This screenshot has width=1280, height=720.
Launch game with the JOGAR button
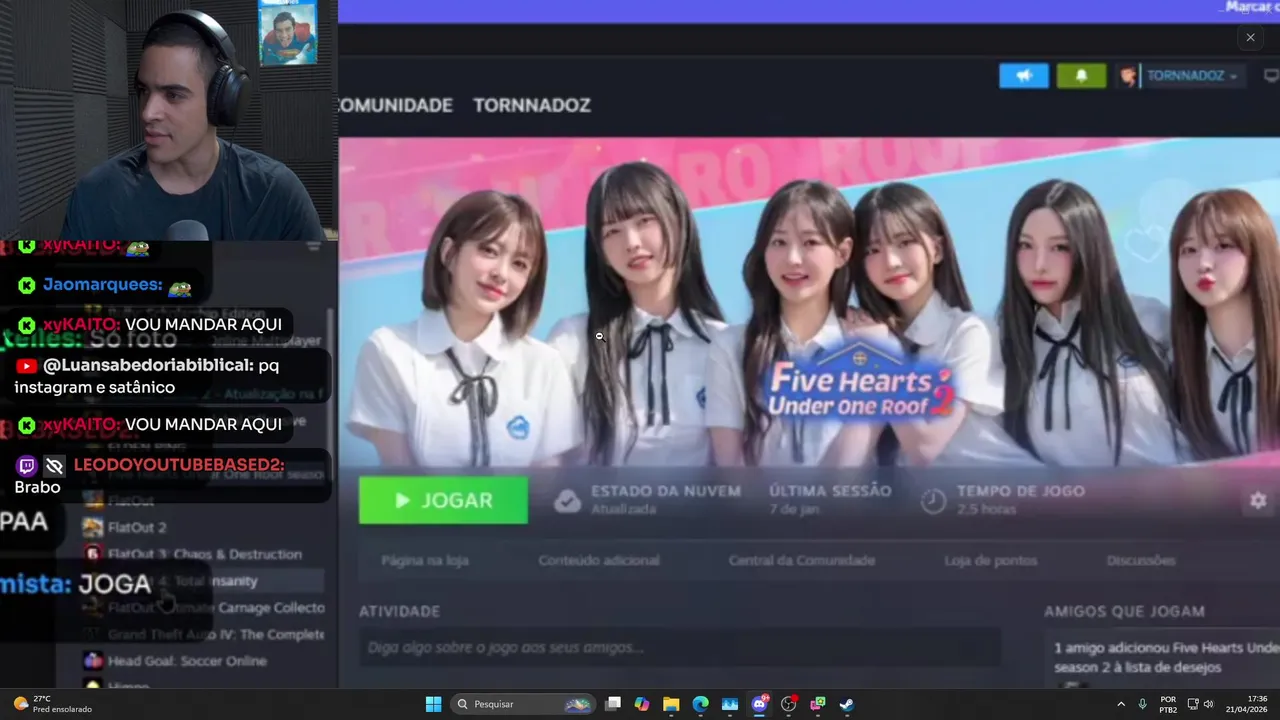point(443,500)
